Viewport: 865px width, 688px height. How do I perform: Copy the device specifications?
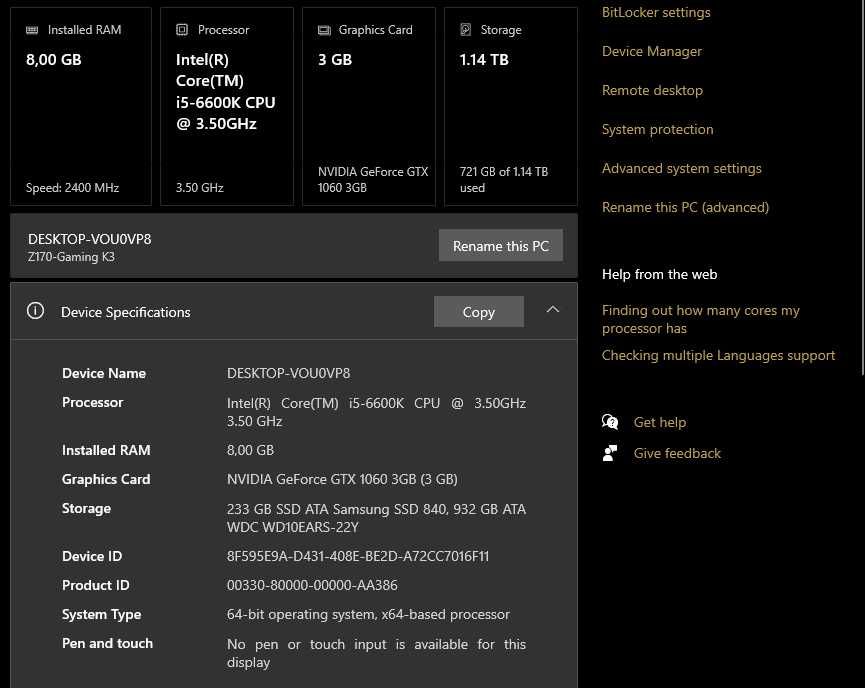pyautogui.click(x=478, y=312)
